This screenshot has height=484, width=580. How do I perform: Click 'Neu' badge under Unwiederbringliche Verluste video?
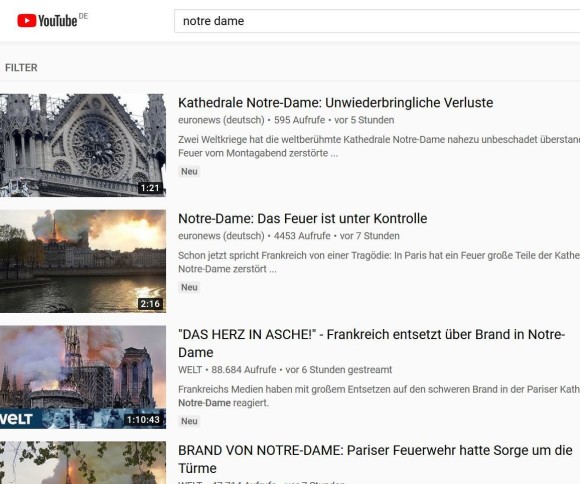pyautogui.click(x=189, y=171)
